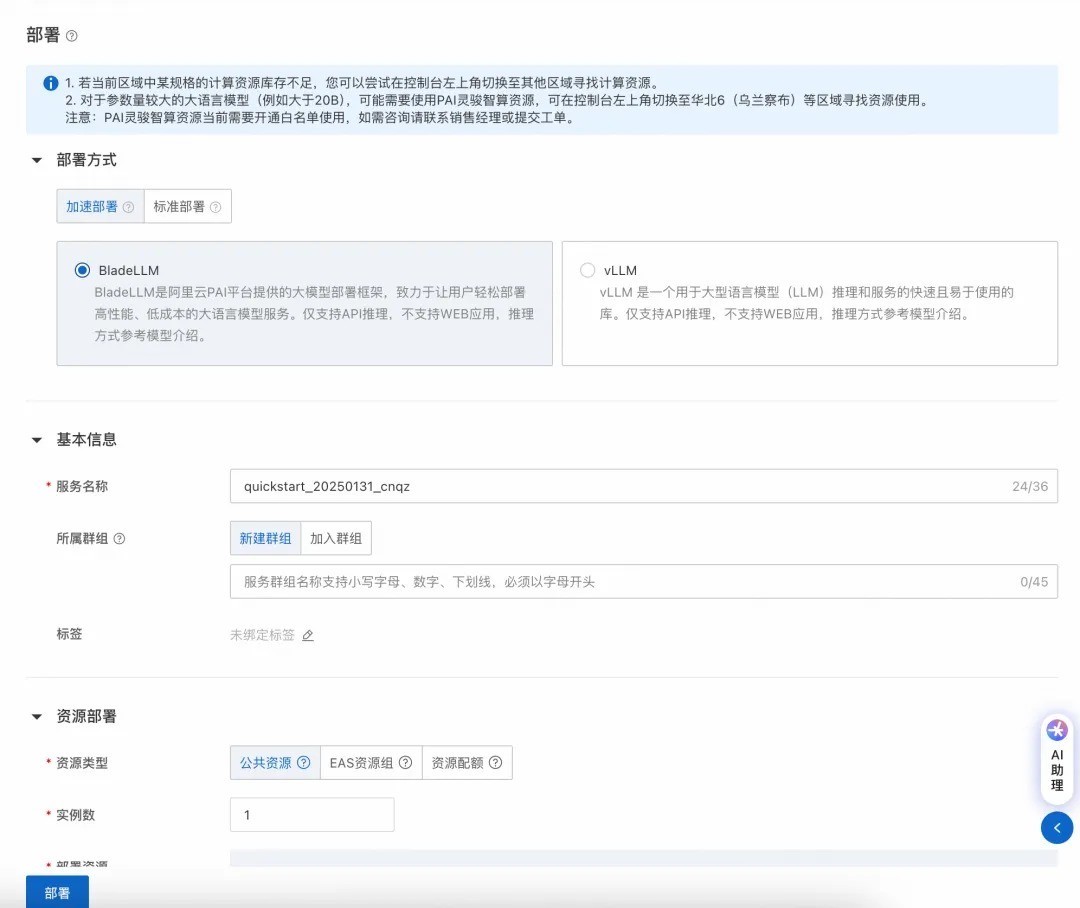The width and height of the screenshot is (1080, 908).
Task: Collapse the 部署方式 section
Action: point(37,160)
